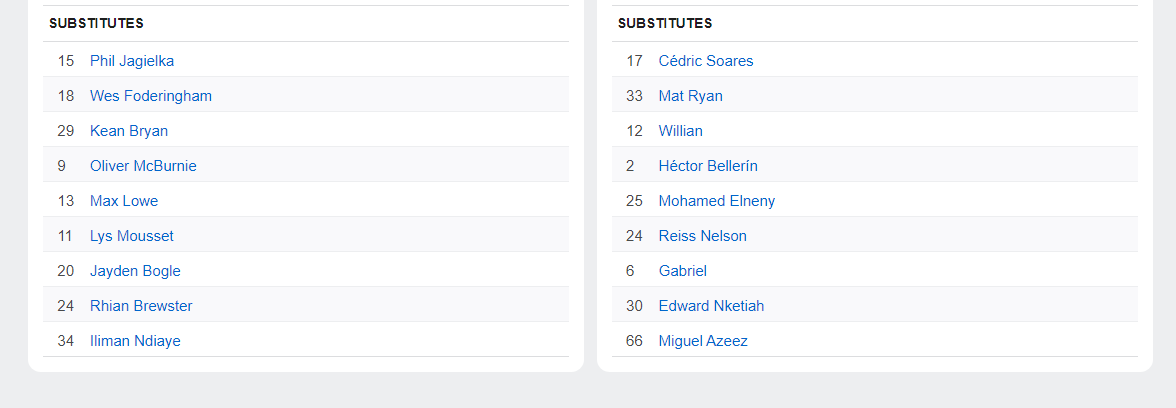Open Oliver McBurnie's profile
Viewport: 1176px width, 408px height.
(x=143, y=166)
